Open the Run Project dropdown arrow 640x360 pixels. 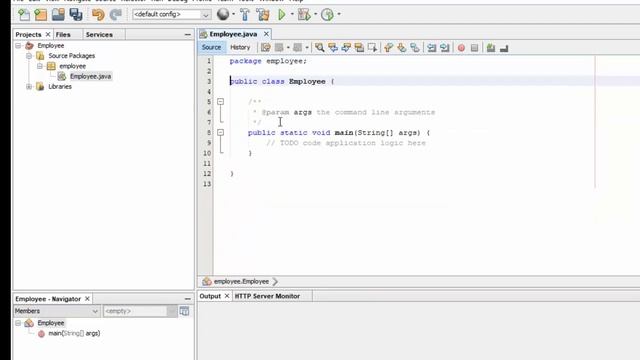click(x=292, y=14)
